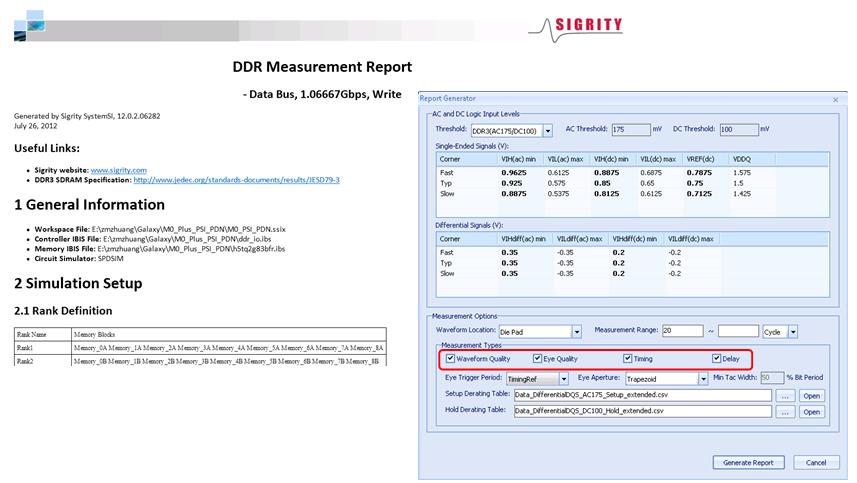Select the Slow row in Differential table
Screen dimensions: 857x483
coord(632,273)
